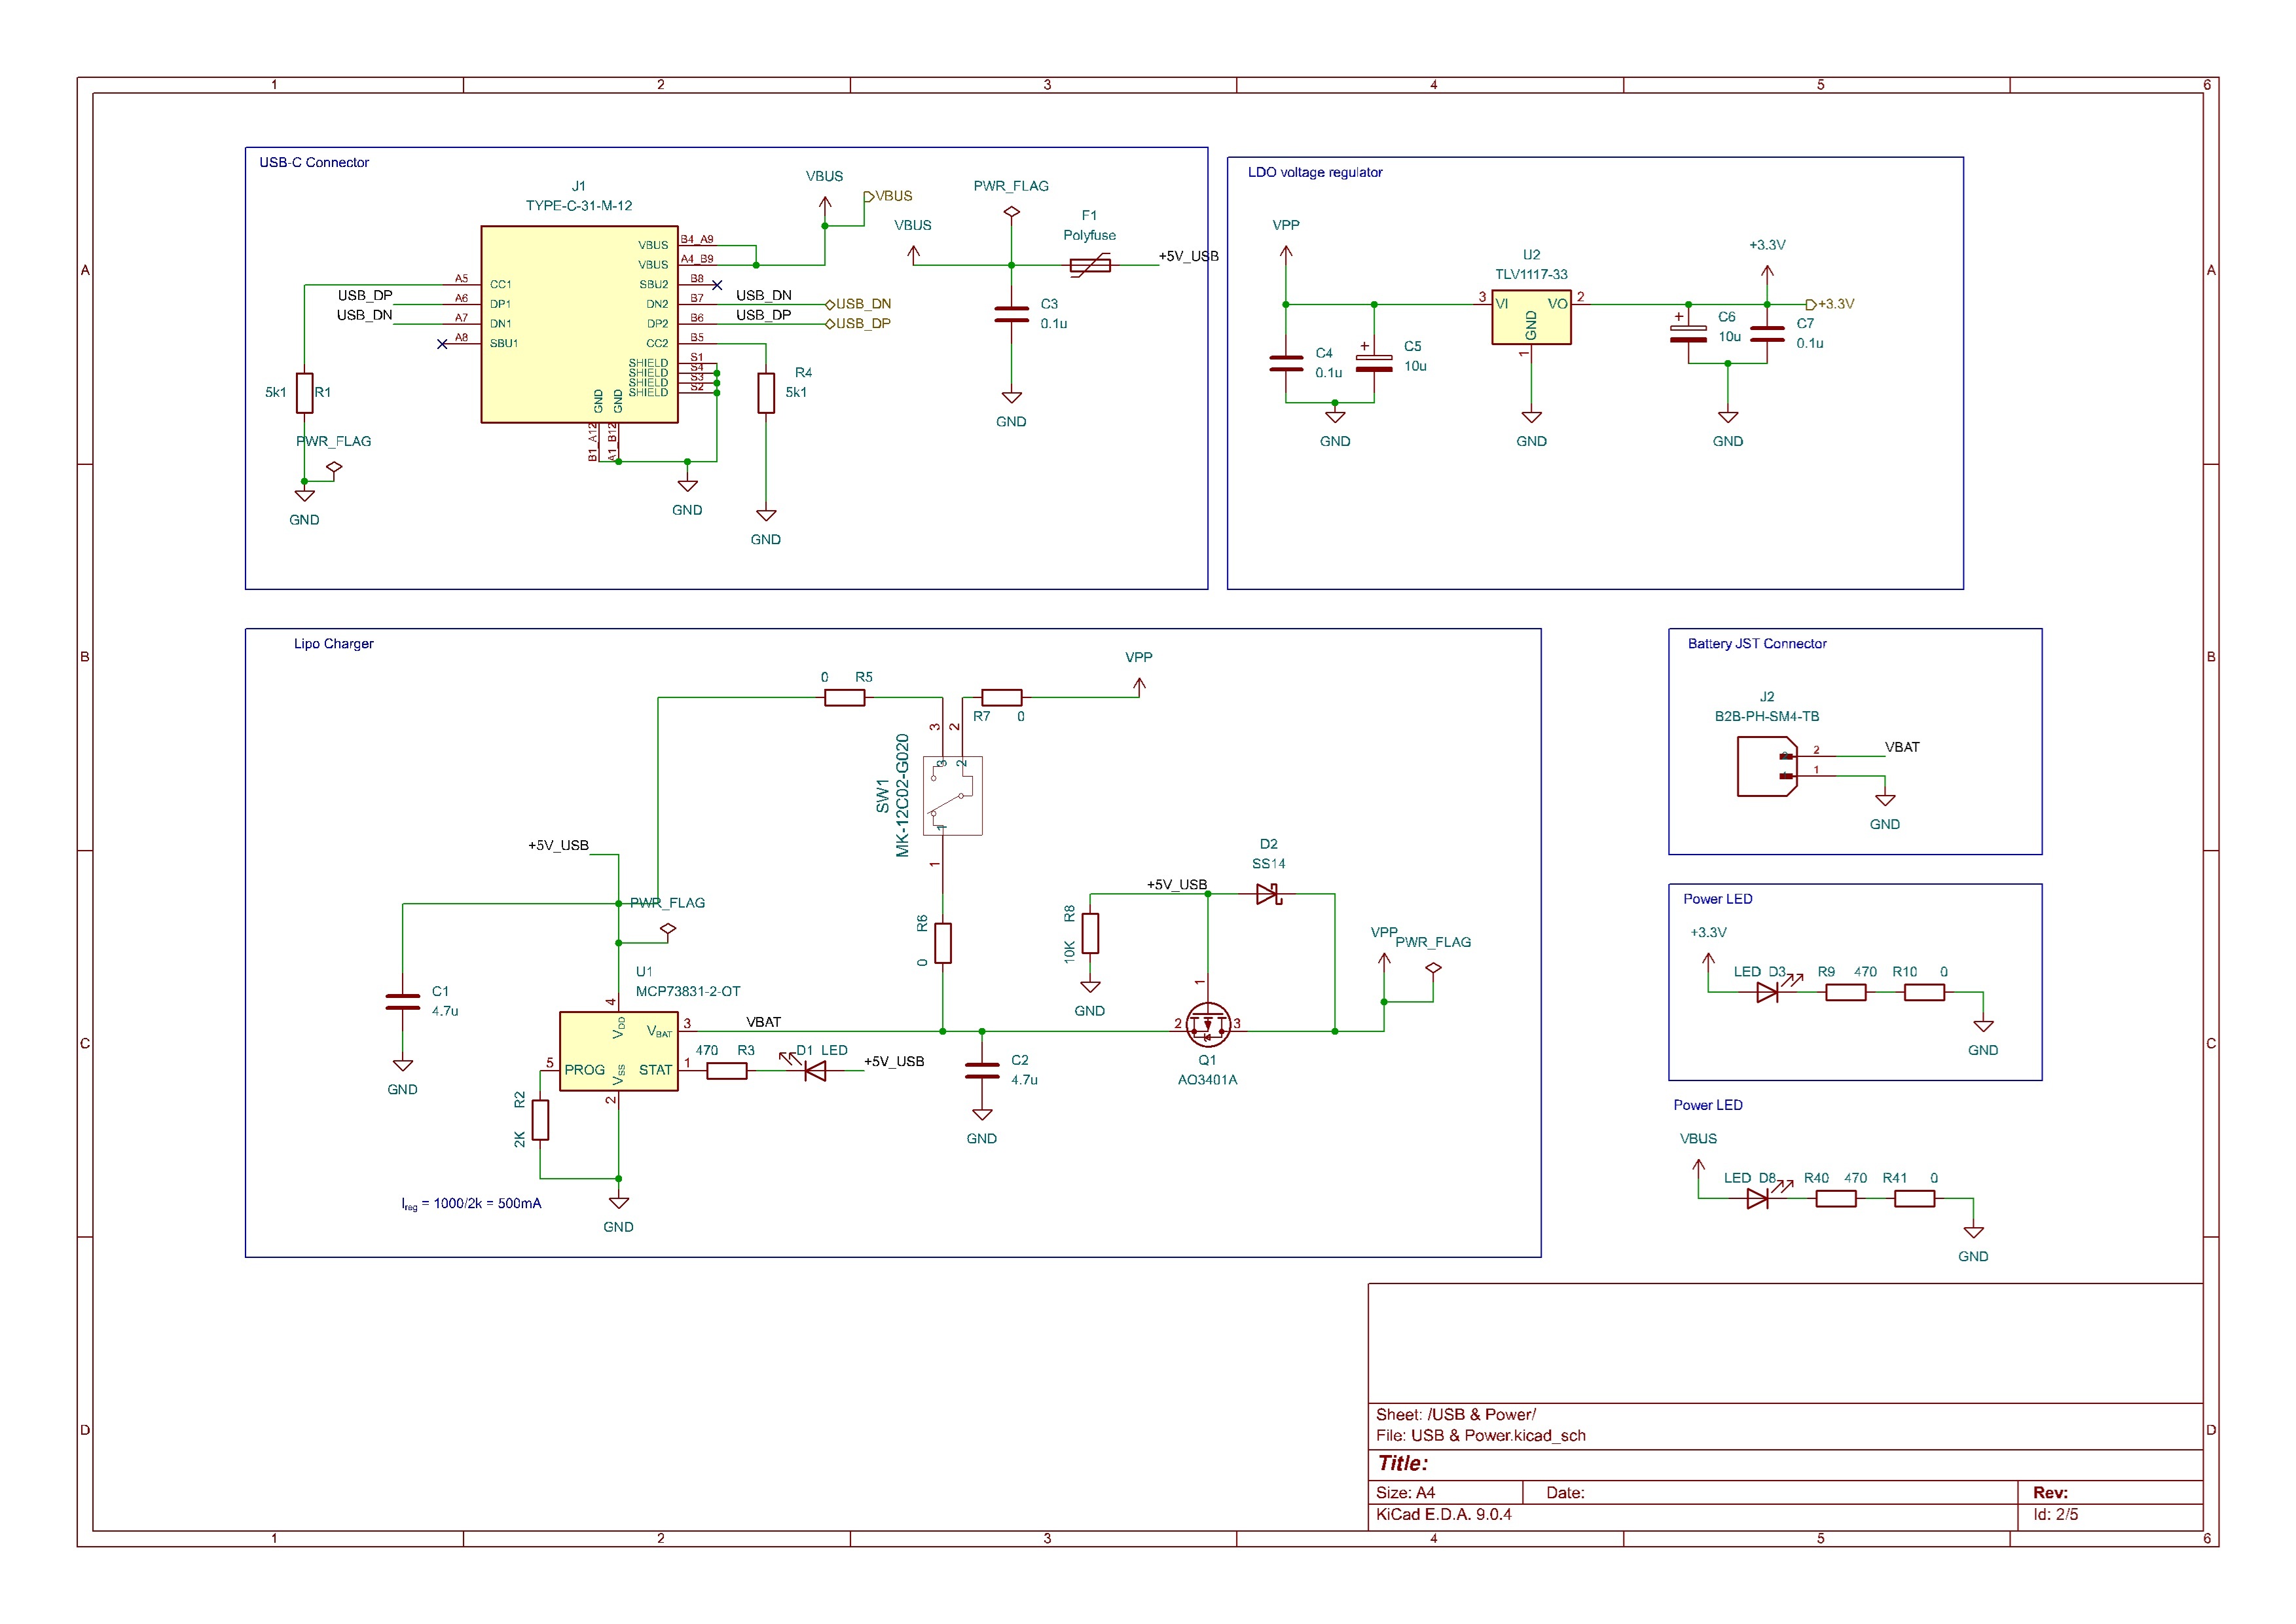
Task: Click the "TYPE-C-31-M-12" value text
Action: pos(579,206)
